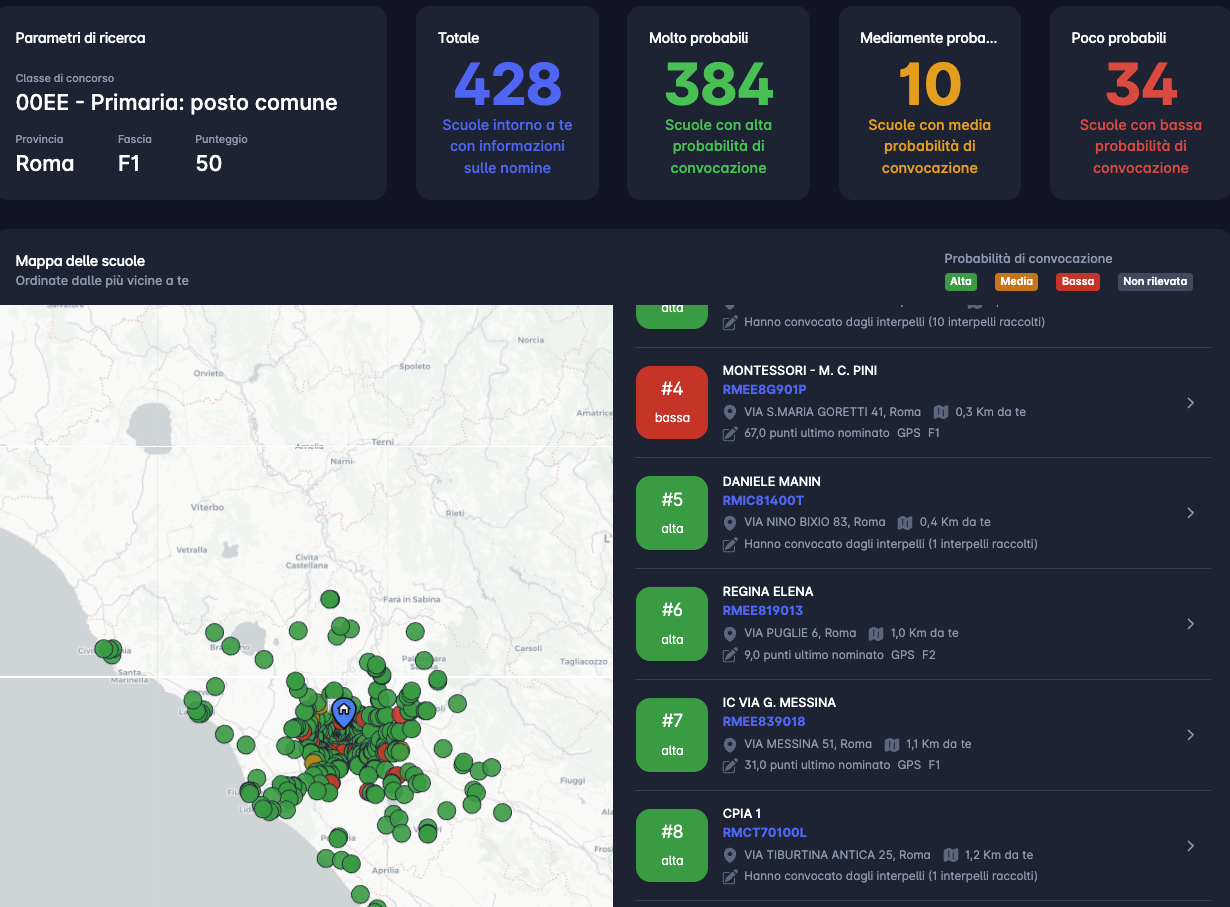This screenshot has width=1230, height=907.
Task: Expand the IC Via G. Messina chevron
Action: click(x=1190, y=735)
